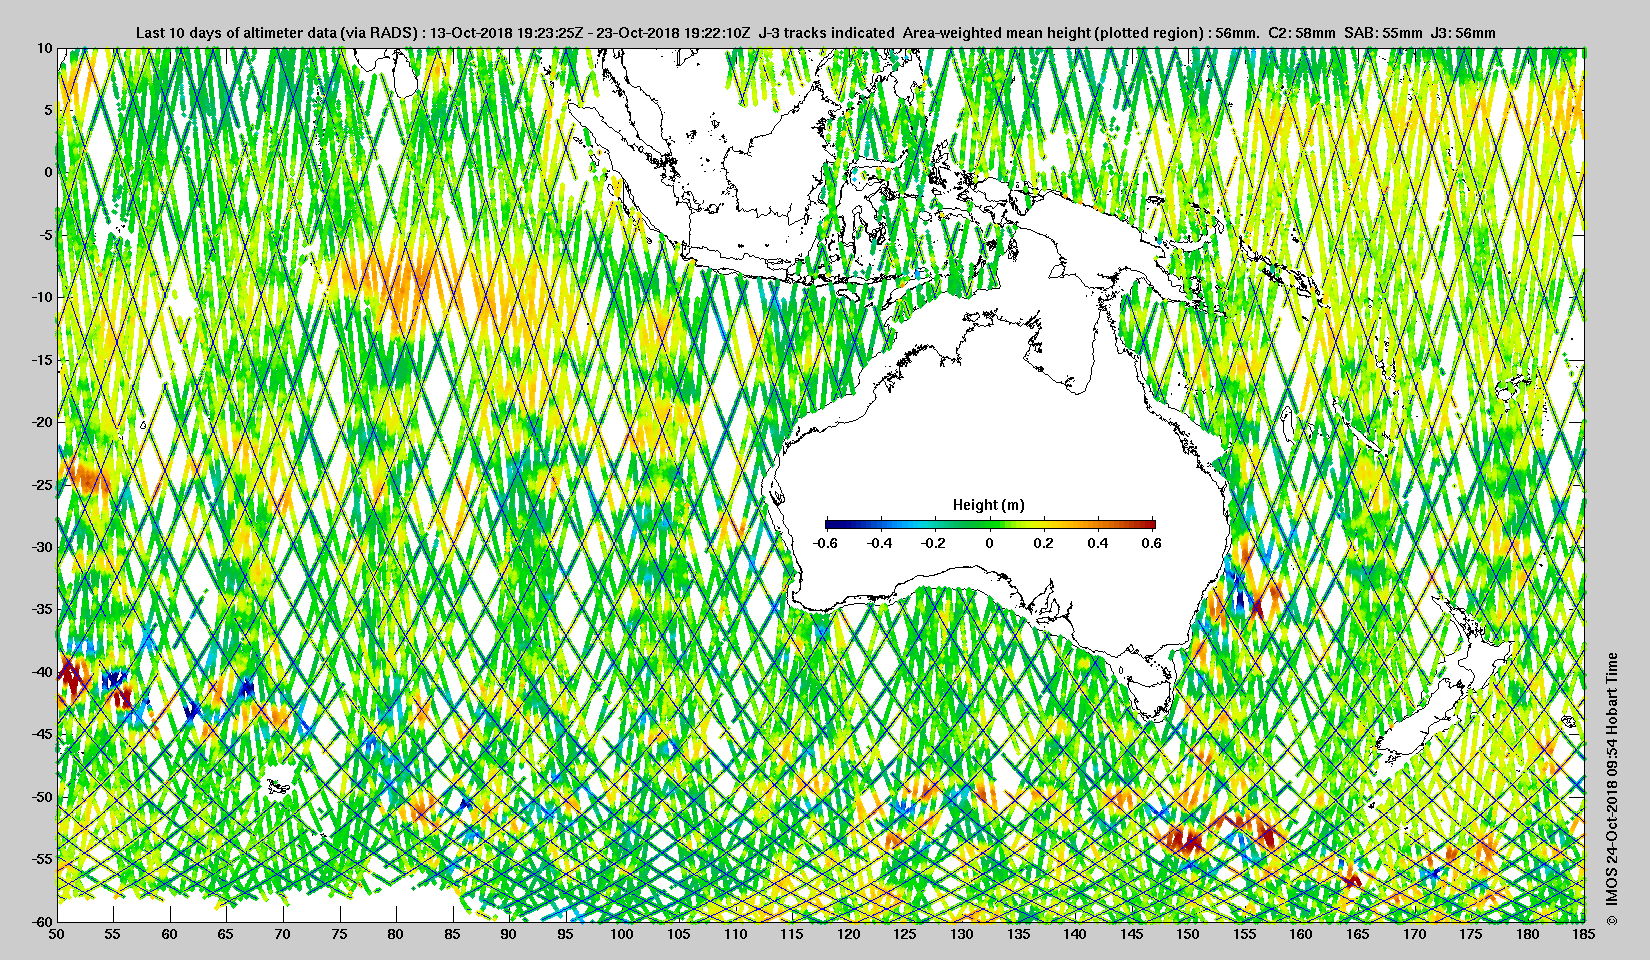Click longitude label 180 on bottom axis
The width and height of the screenshot is (1650, 960).
pyautogui.click(x=1527, y=935)
